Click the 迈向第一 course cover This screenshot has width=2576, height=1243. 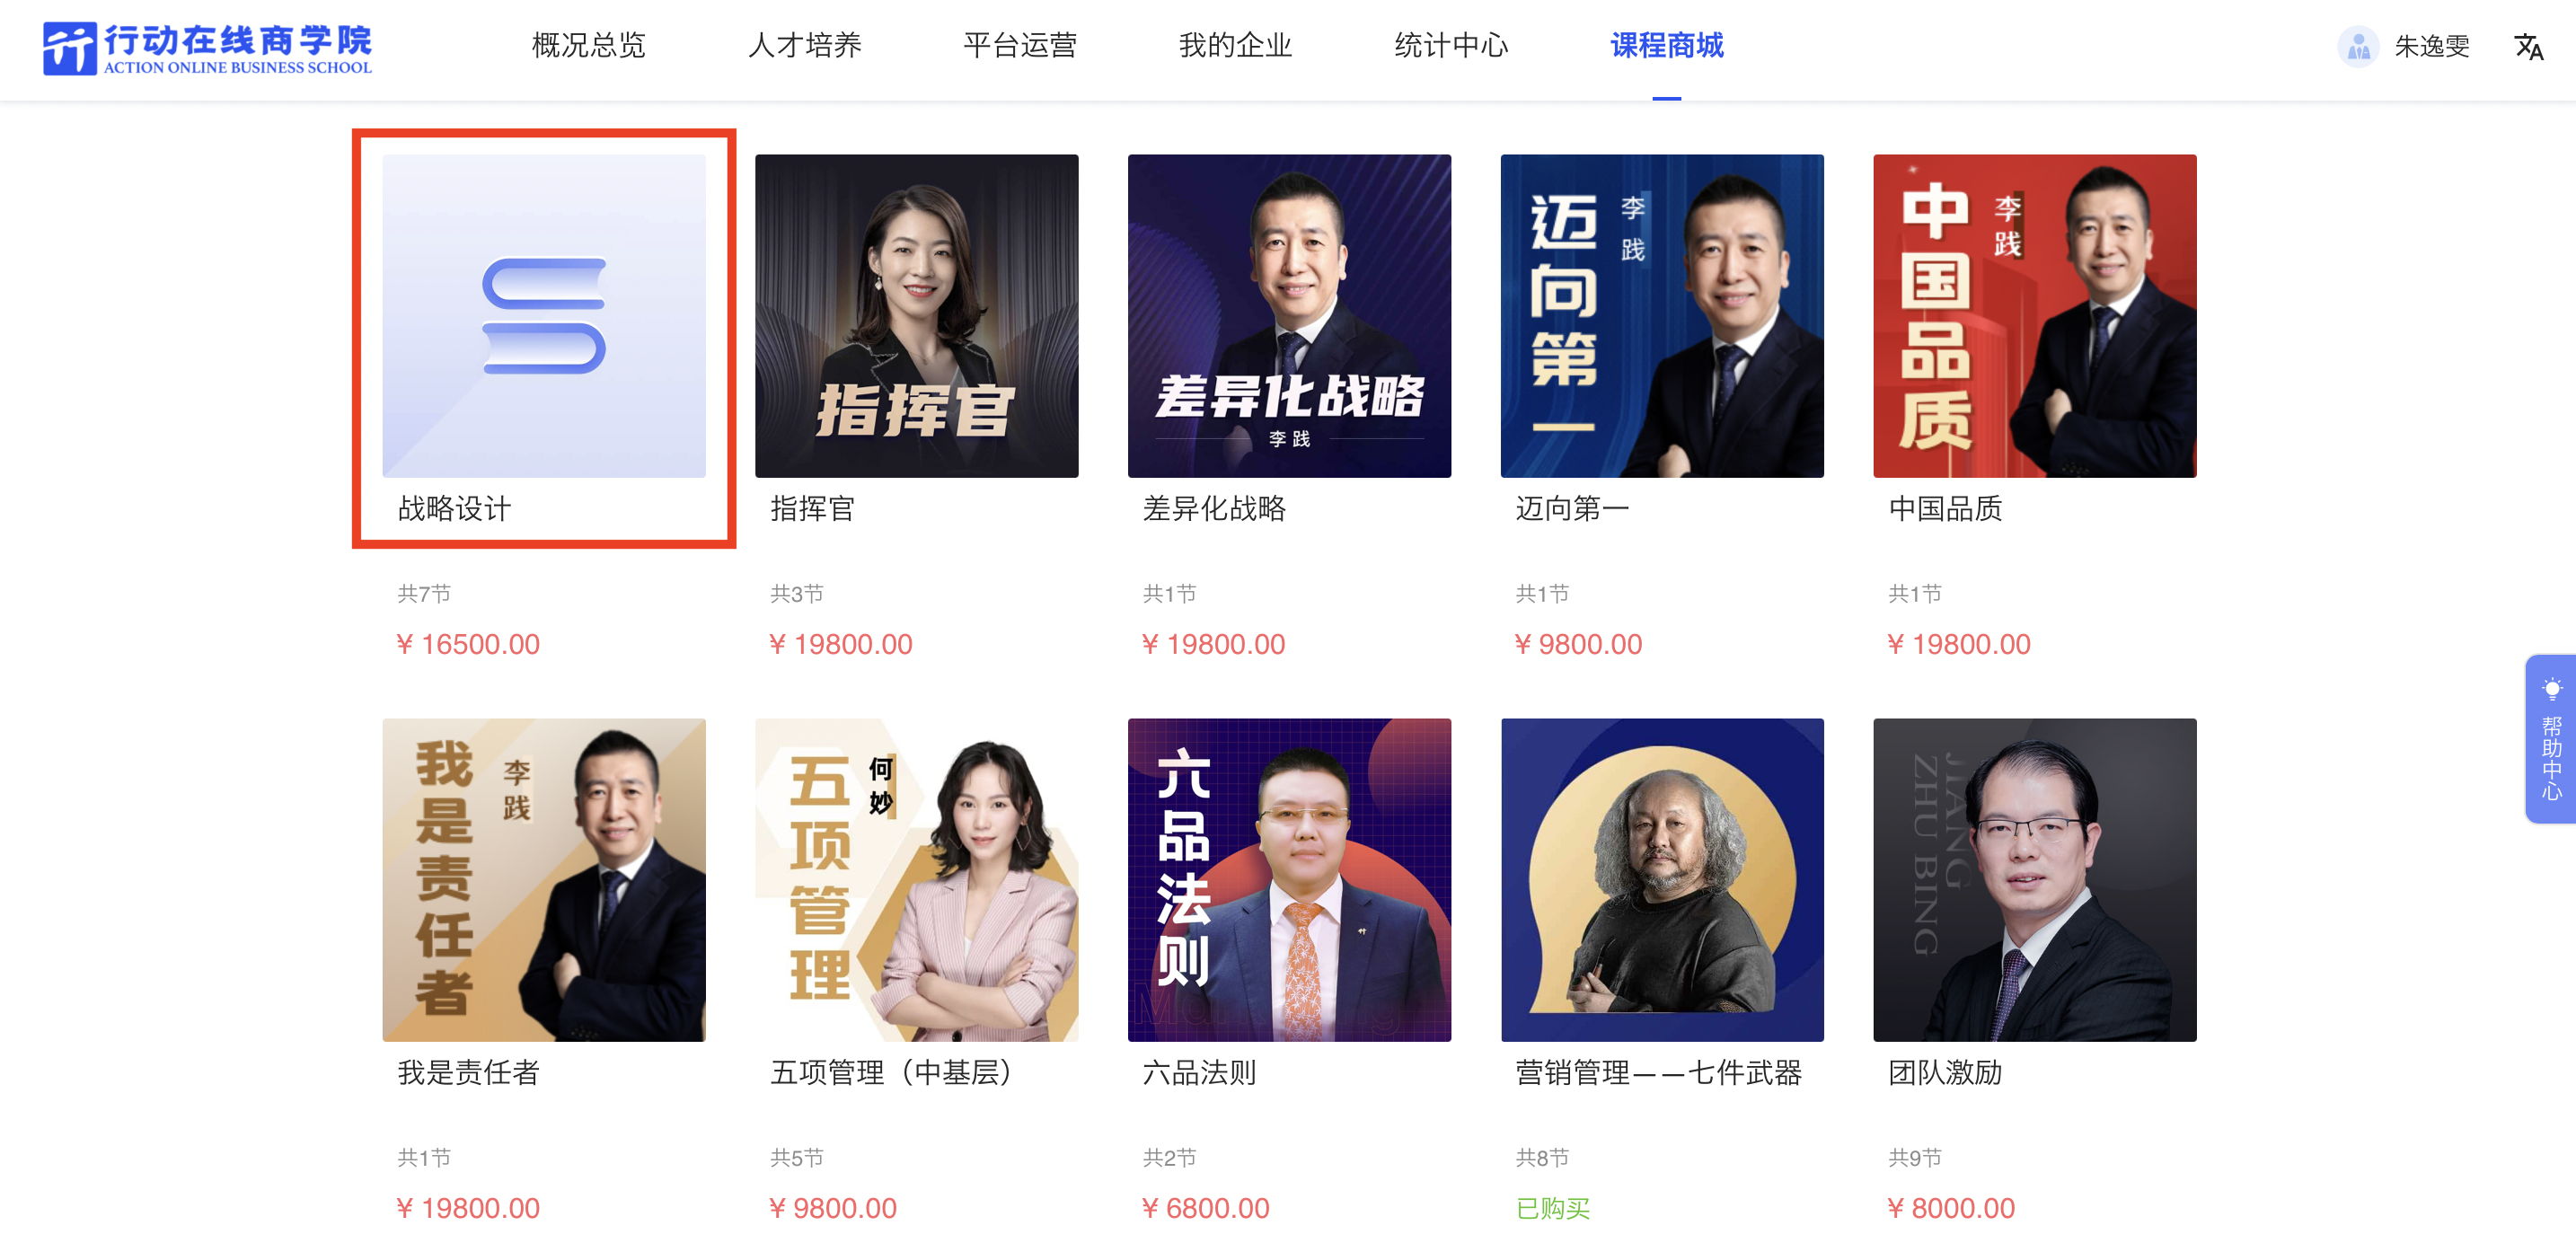click(1663, 316)
